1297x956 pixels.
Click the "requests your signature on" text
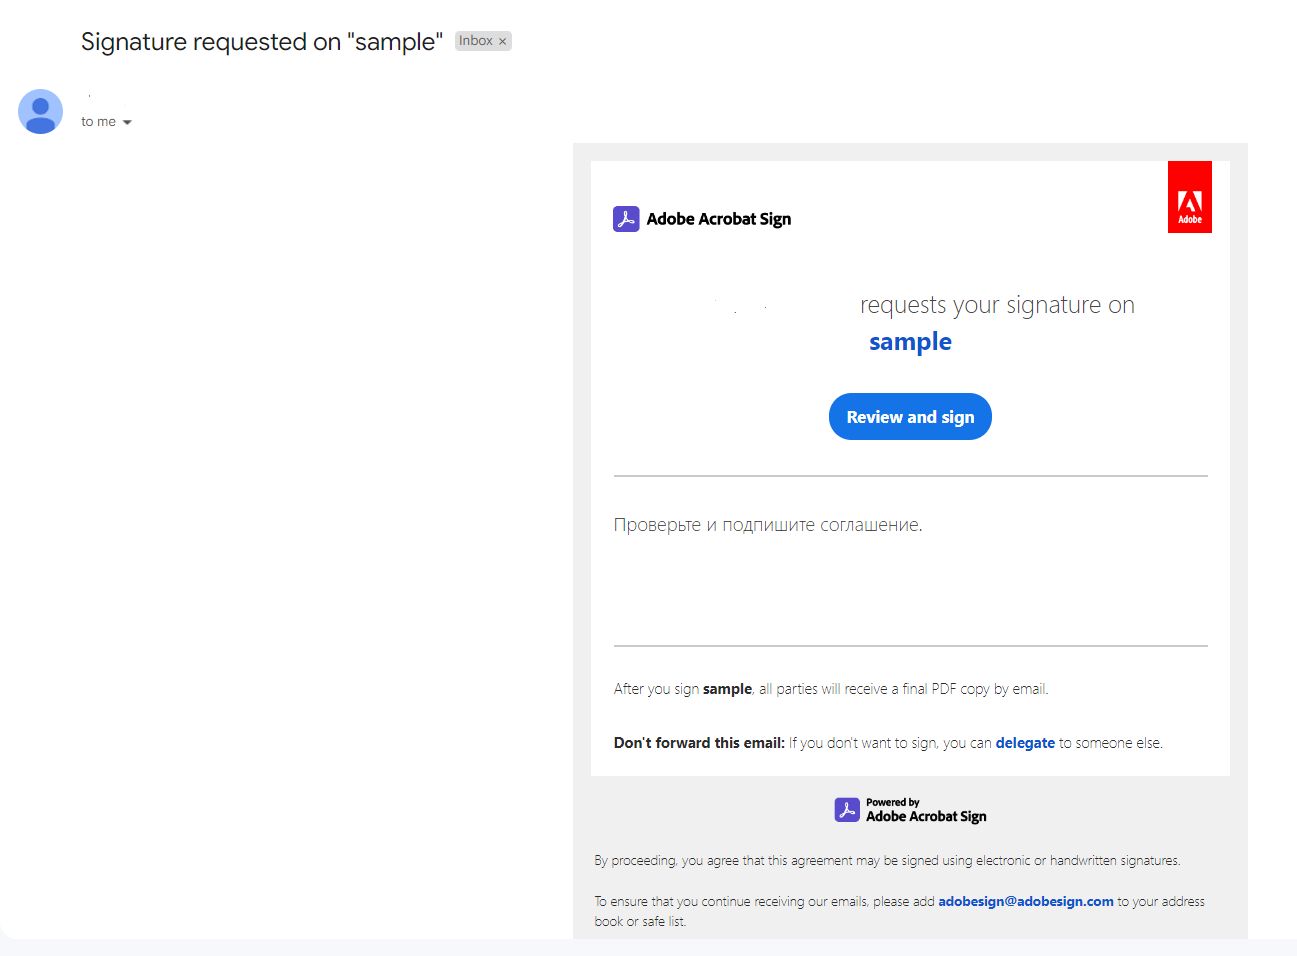coord(997,305)
